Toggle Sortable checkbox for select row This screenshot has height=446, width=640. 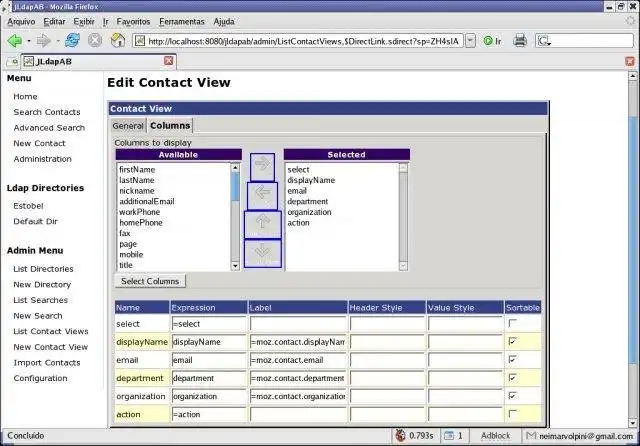(512, 323)
